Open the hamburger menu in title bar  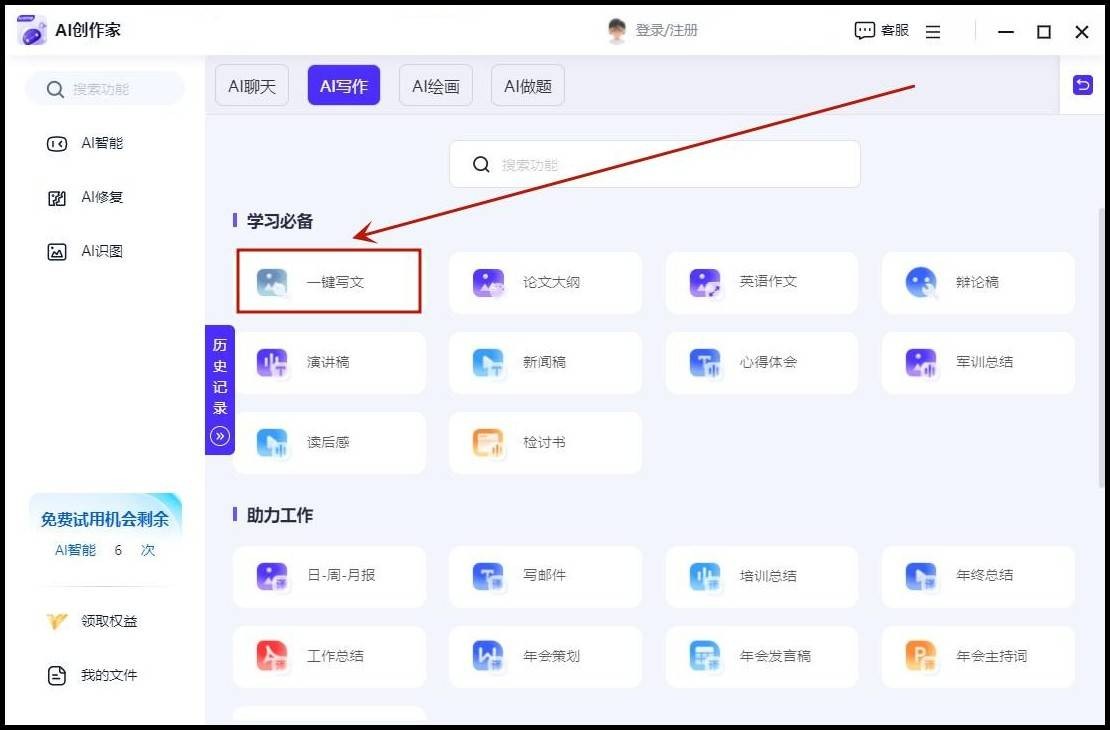click(x=933, y=32)
